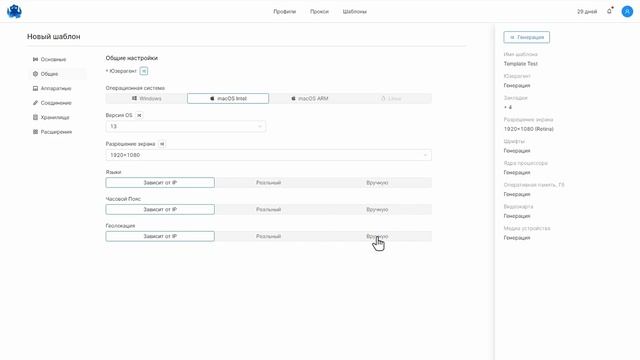Set Языки to Вручную
Image resolution: width=640 pixels, height=360 pixels.
[x=377, y=182]
